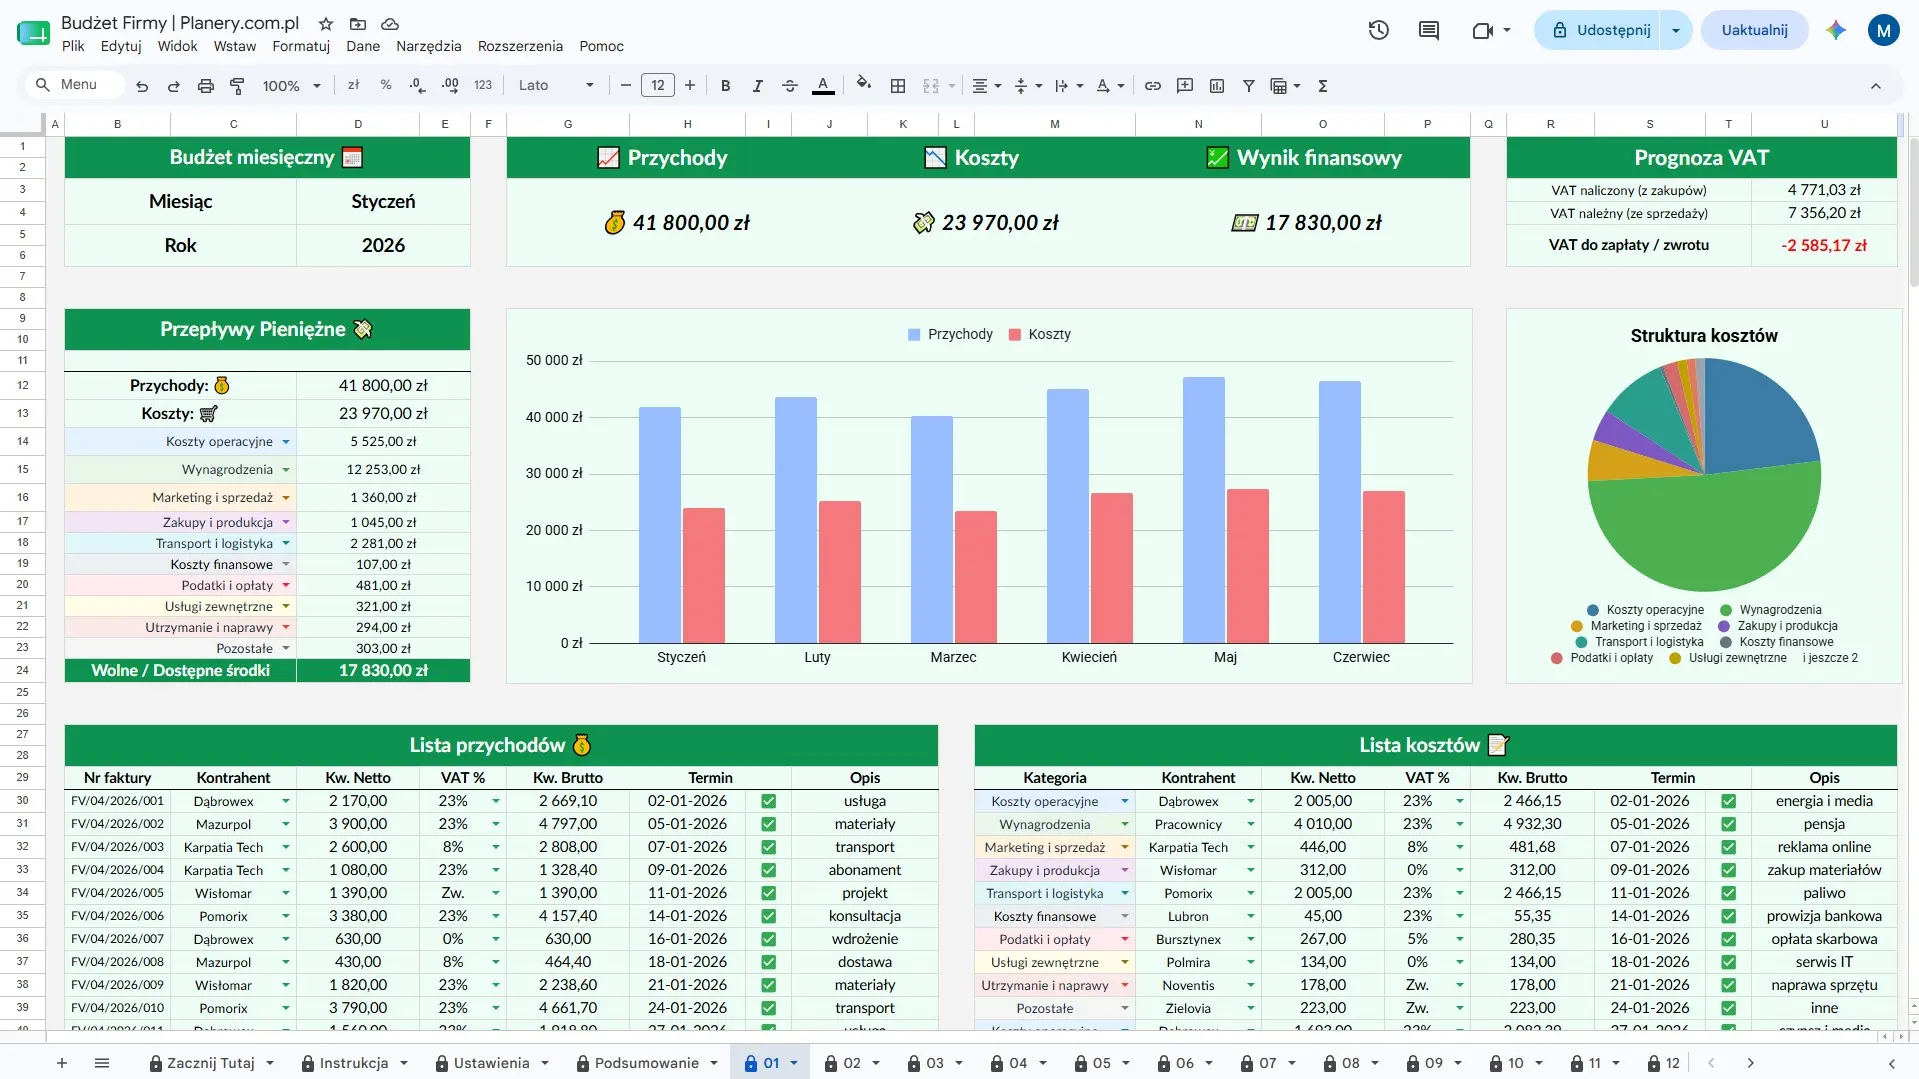Open the functions sigma menu
1919x1079 pixels.
pos(1323,86)
